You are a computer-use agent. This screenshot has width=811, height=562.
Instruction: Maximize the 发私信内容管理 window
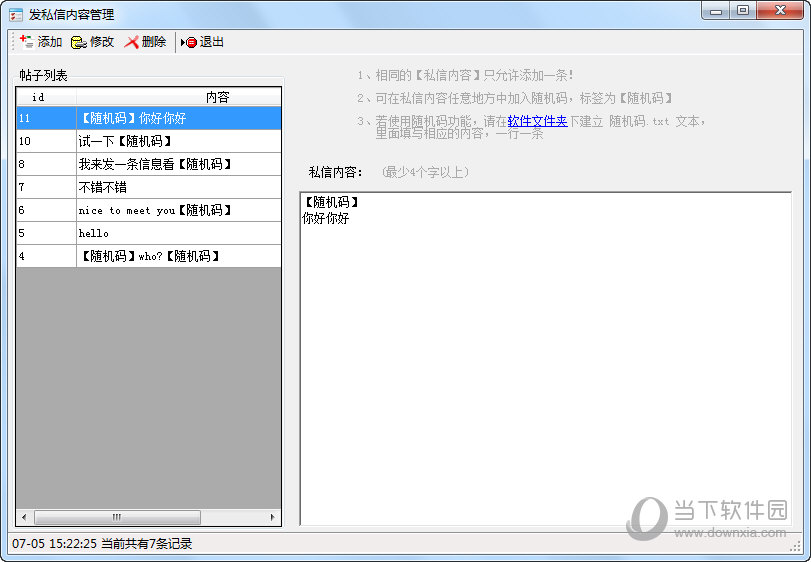click(x=743, y=10)
